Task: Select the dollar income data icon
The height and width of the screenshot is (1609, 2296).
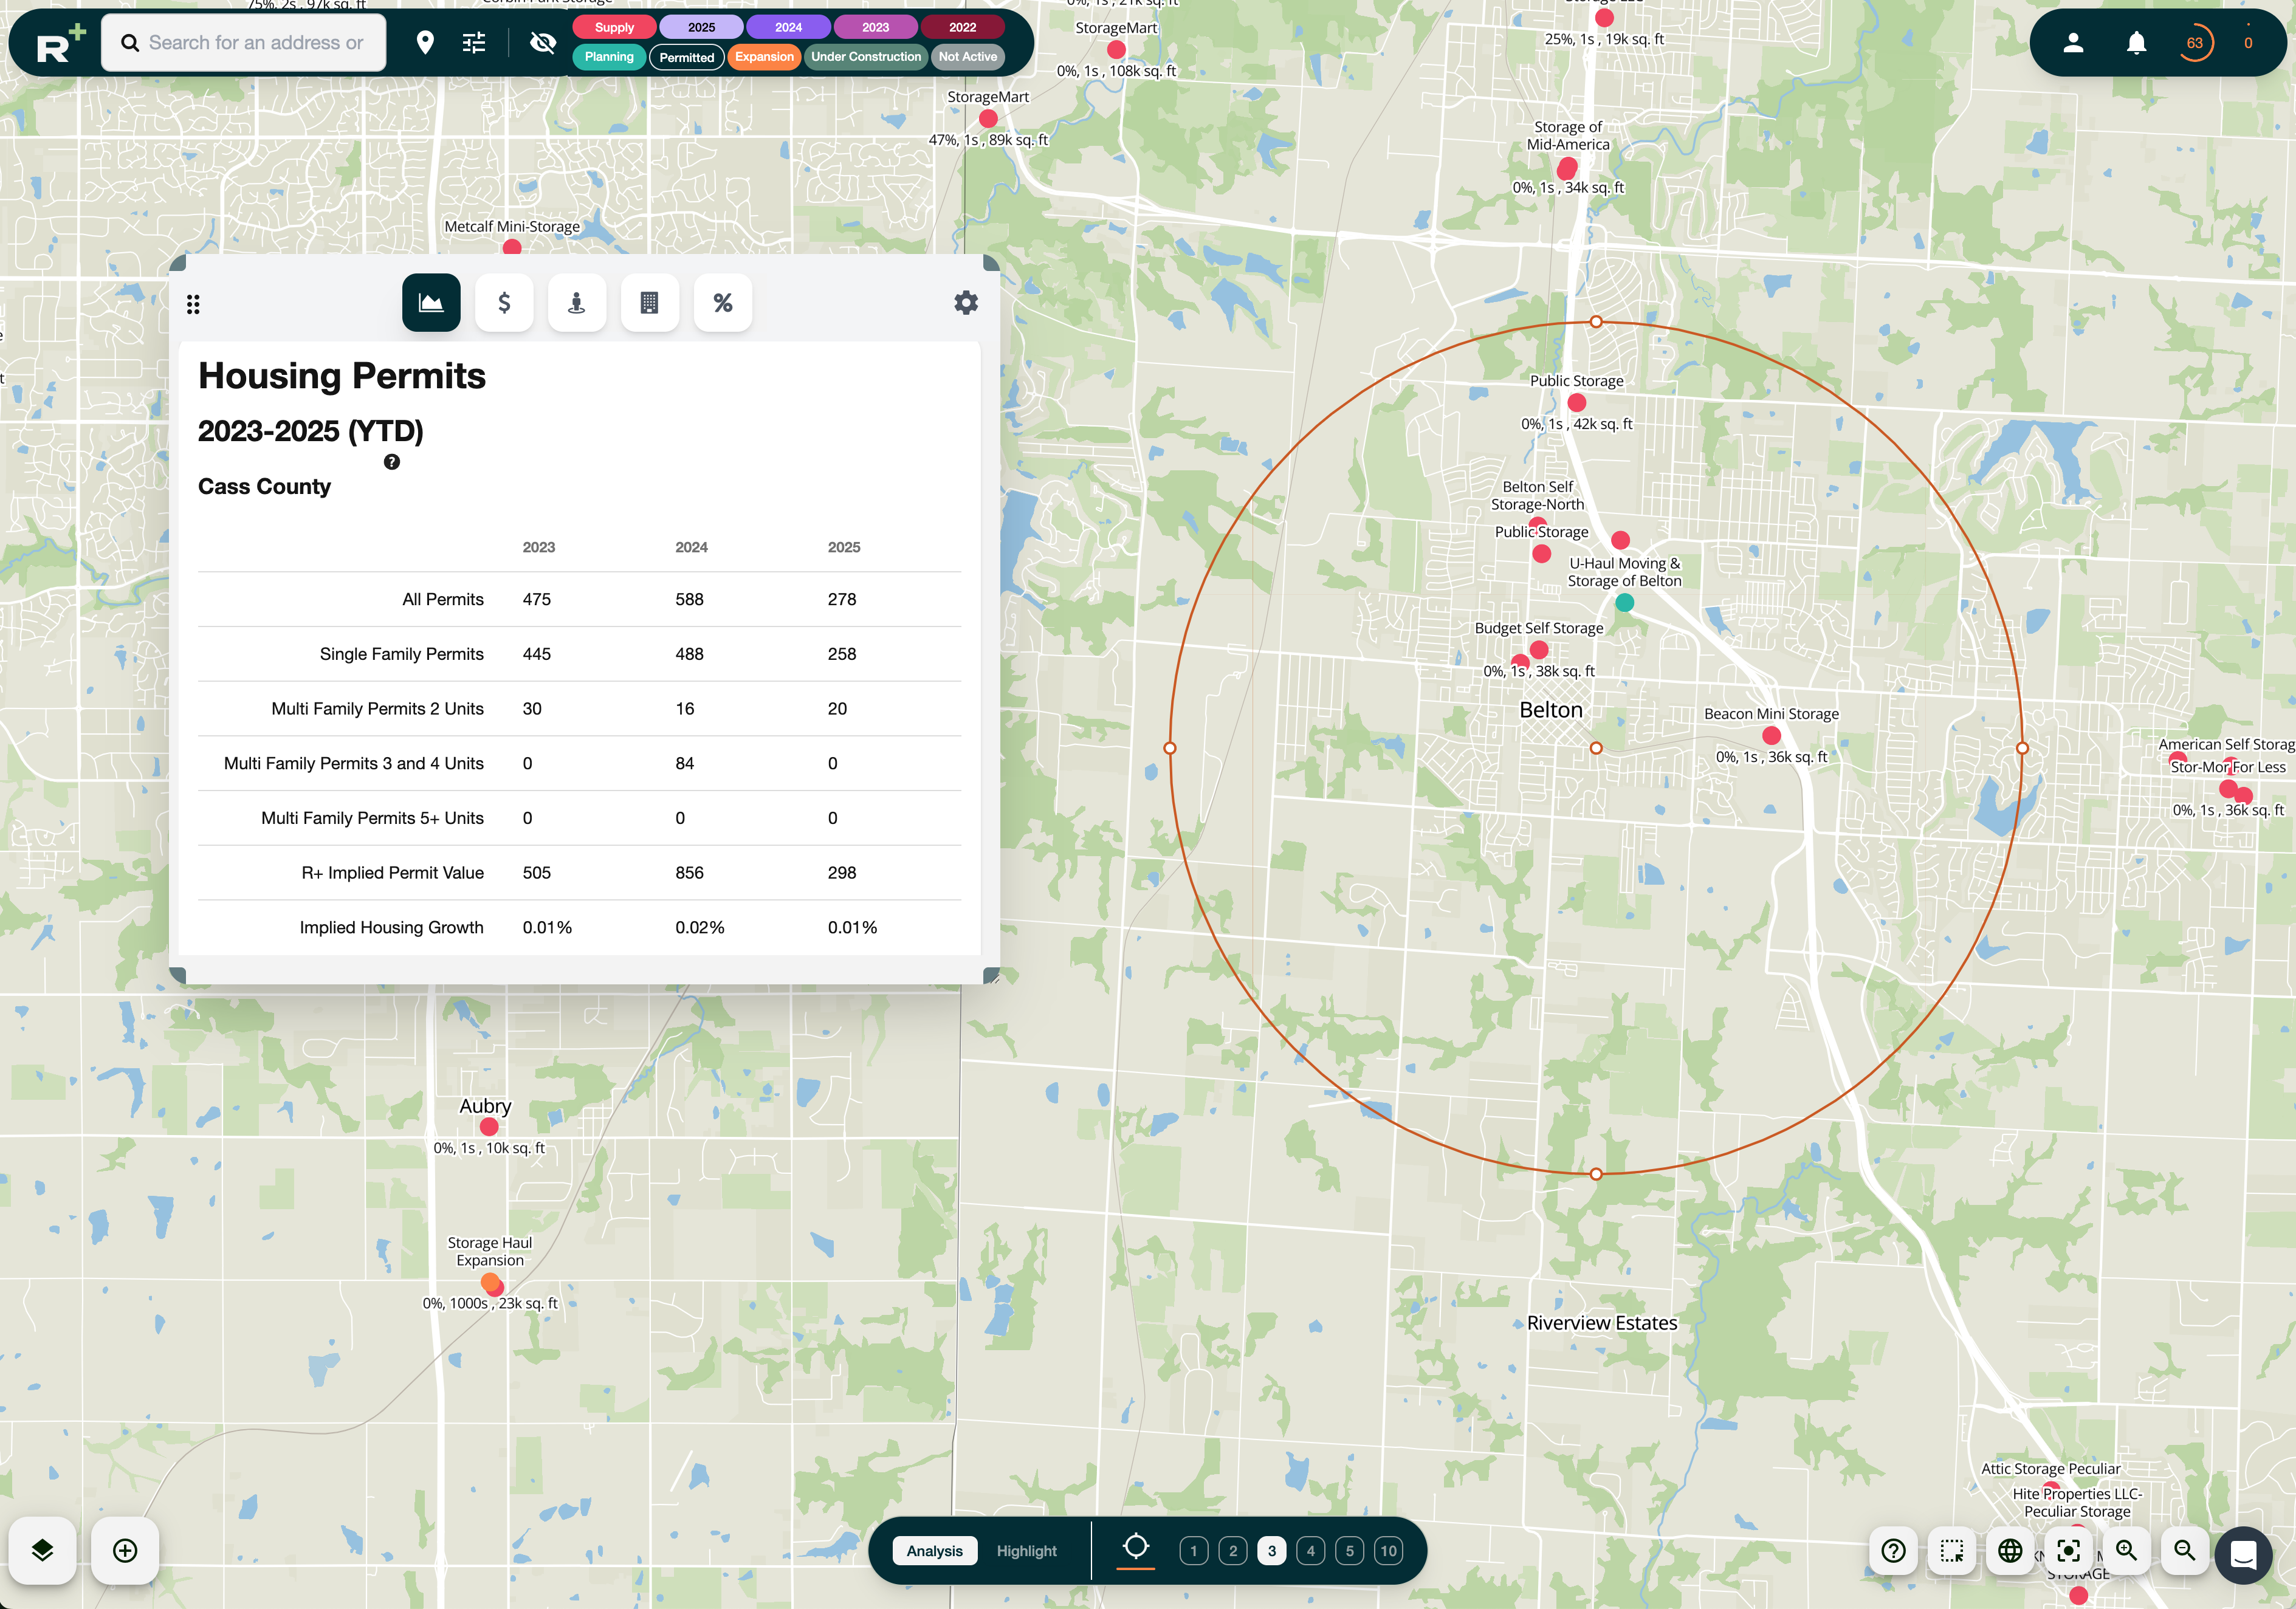Action: pos(504,302)
